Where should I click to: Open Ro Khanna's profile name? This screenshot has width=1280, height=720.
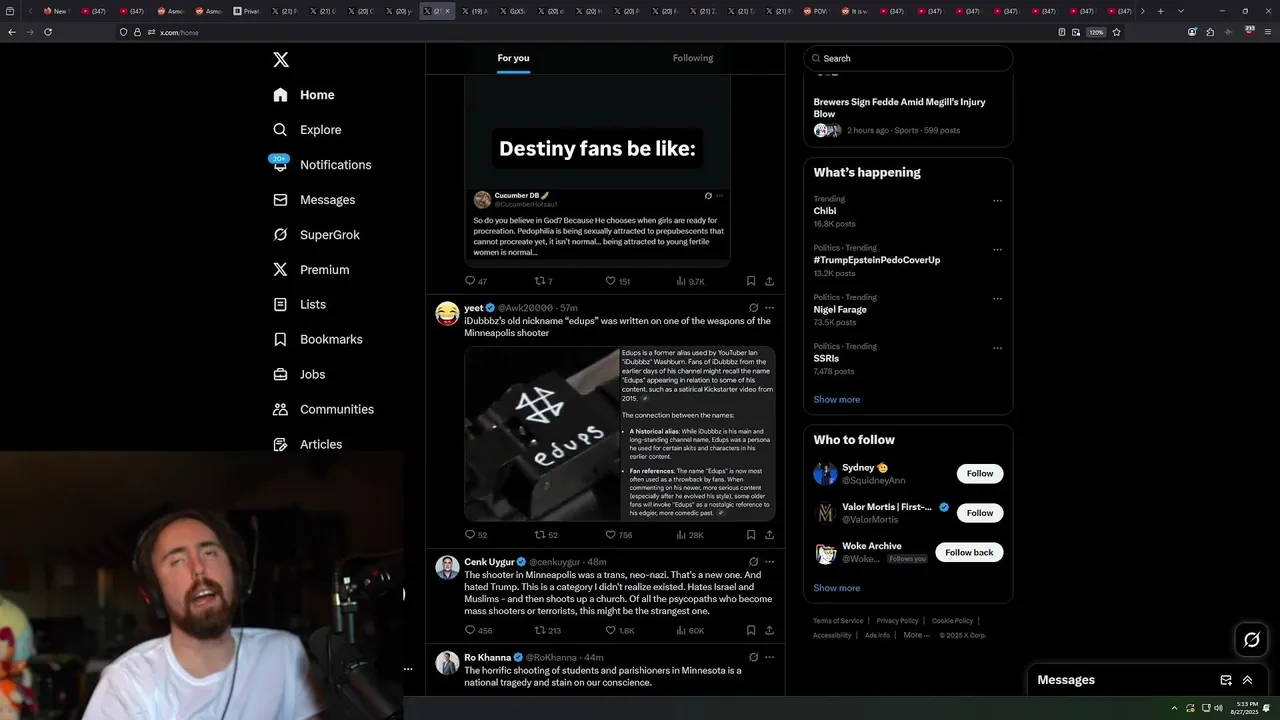click(487, 657)
